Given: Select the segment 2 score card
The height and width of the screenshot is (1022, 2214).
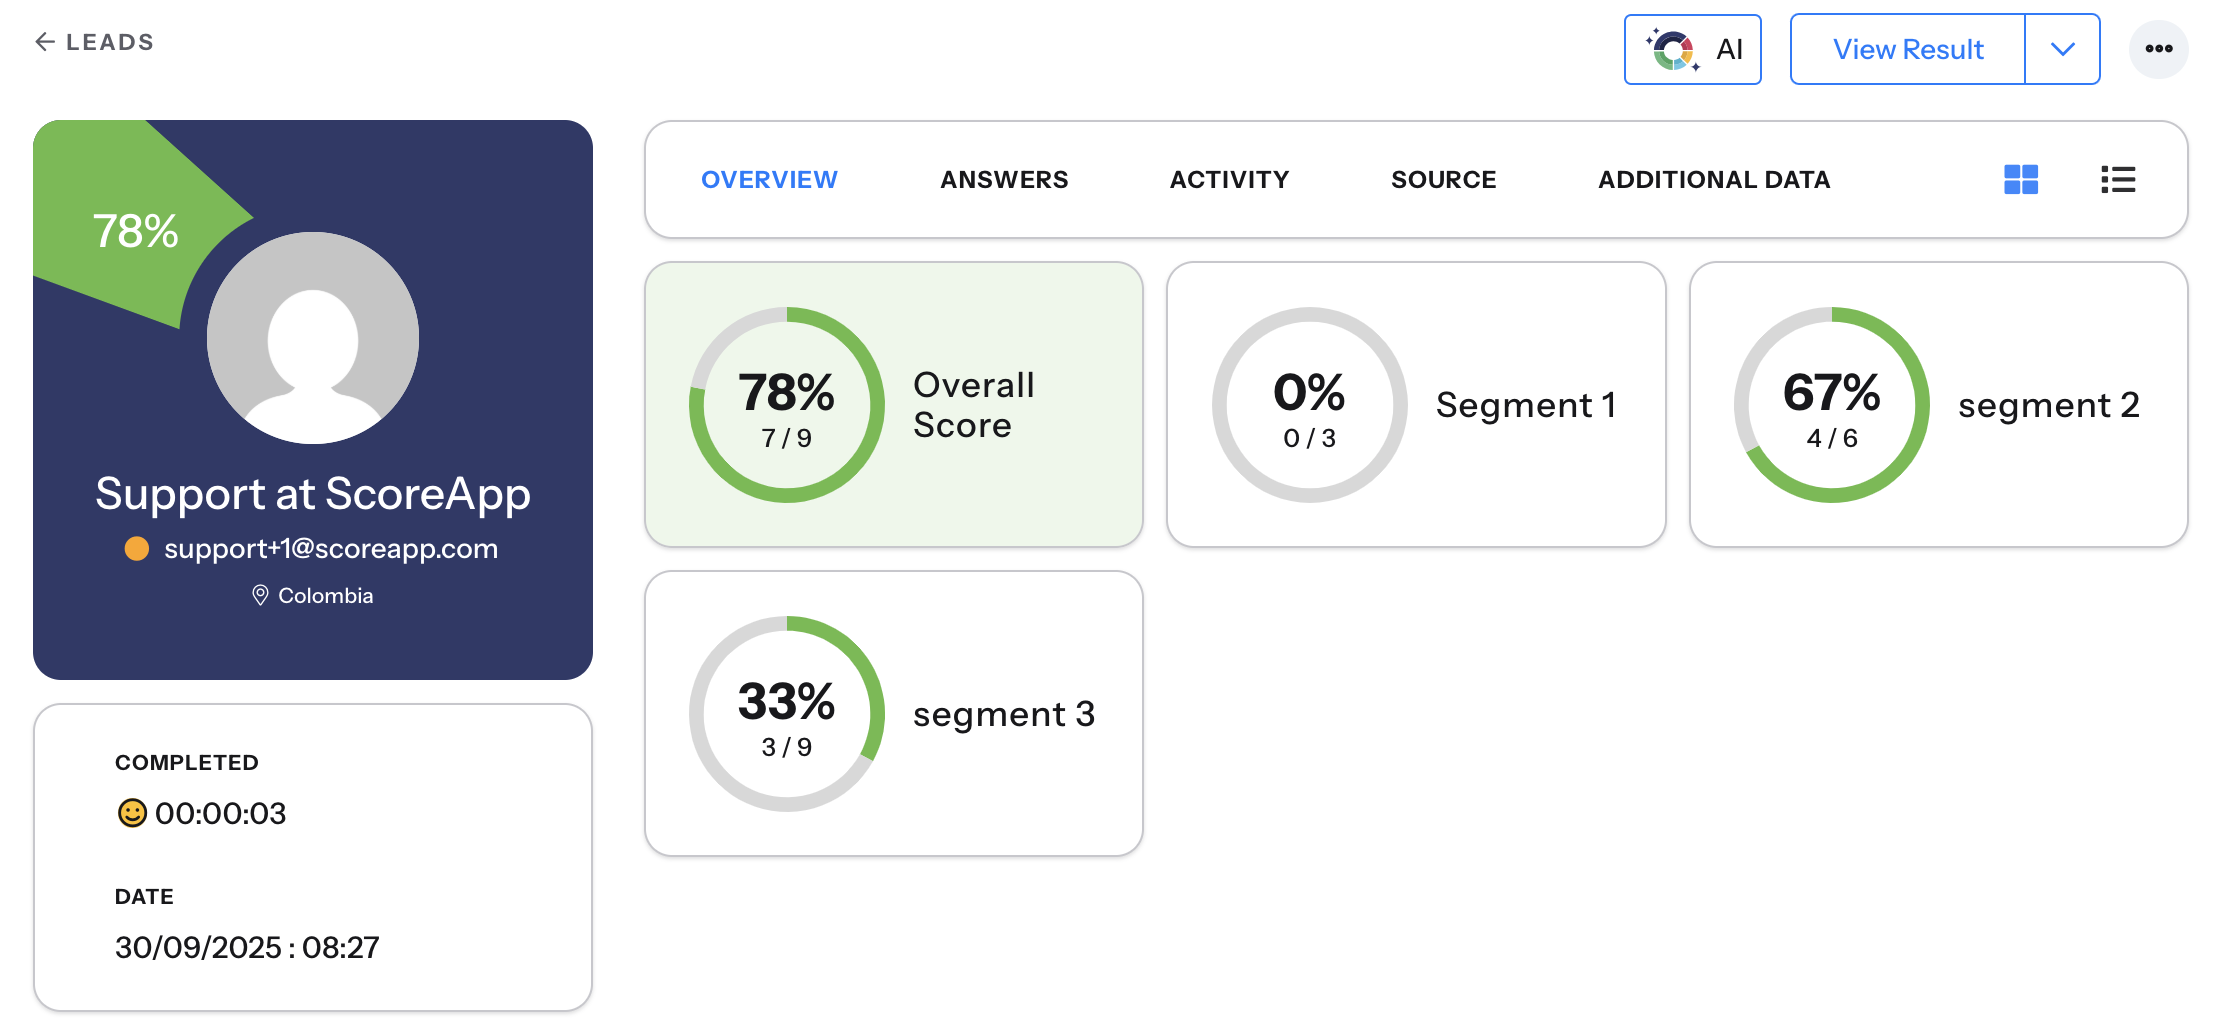Looking at the screenshot, I should [x=1938, y=404].
